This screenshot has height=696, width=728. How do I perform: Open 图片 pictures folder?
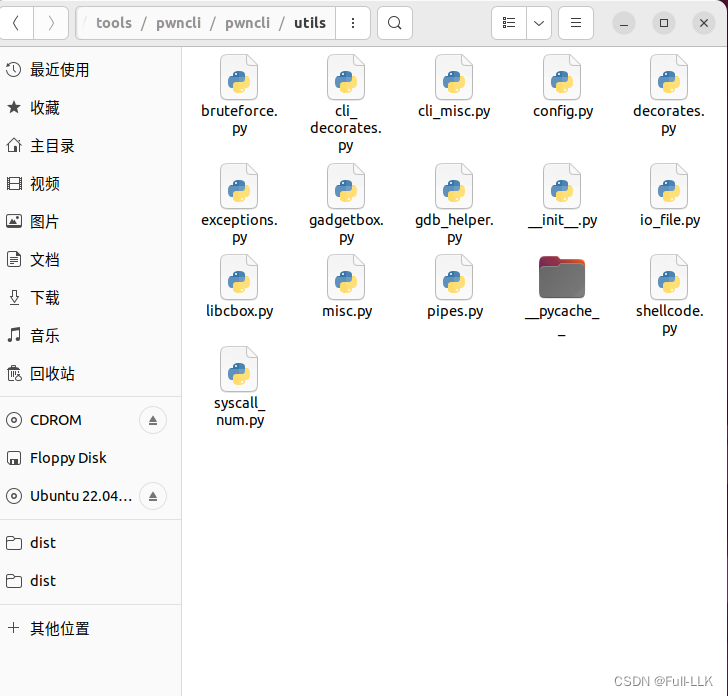click(91, 222)
